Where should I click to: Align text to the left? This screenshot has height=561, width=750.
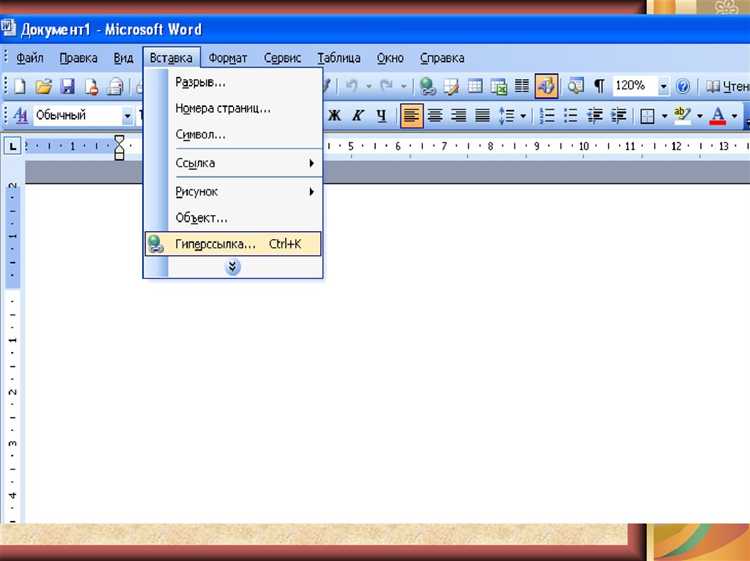point(411,115)
